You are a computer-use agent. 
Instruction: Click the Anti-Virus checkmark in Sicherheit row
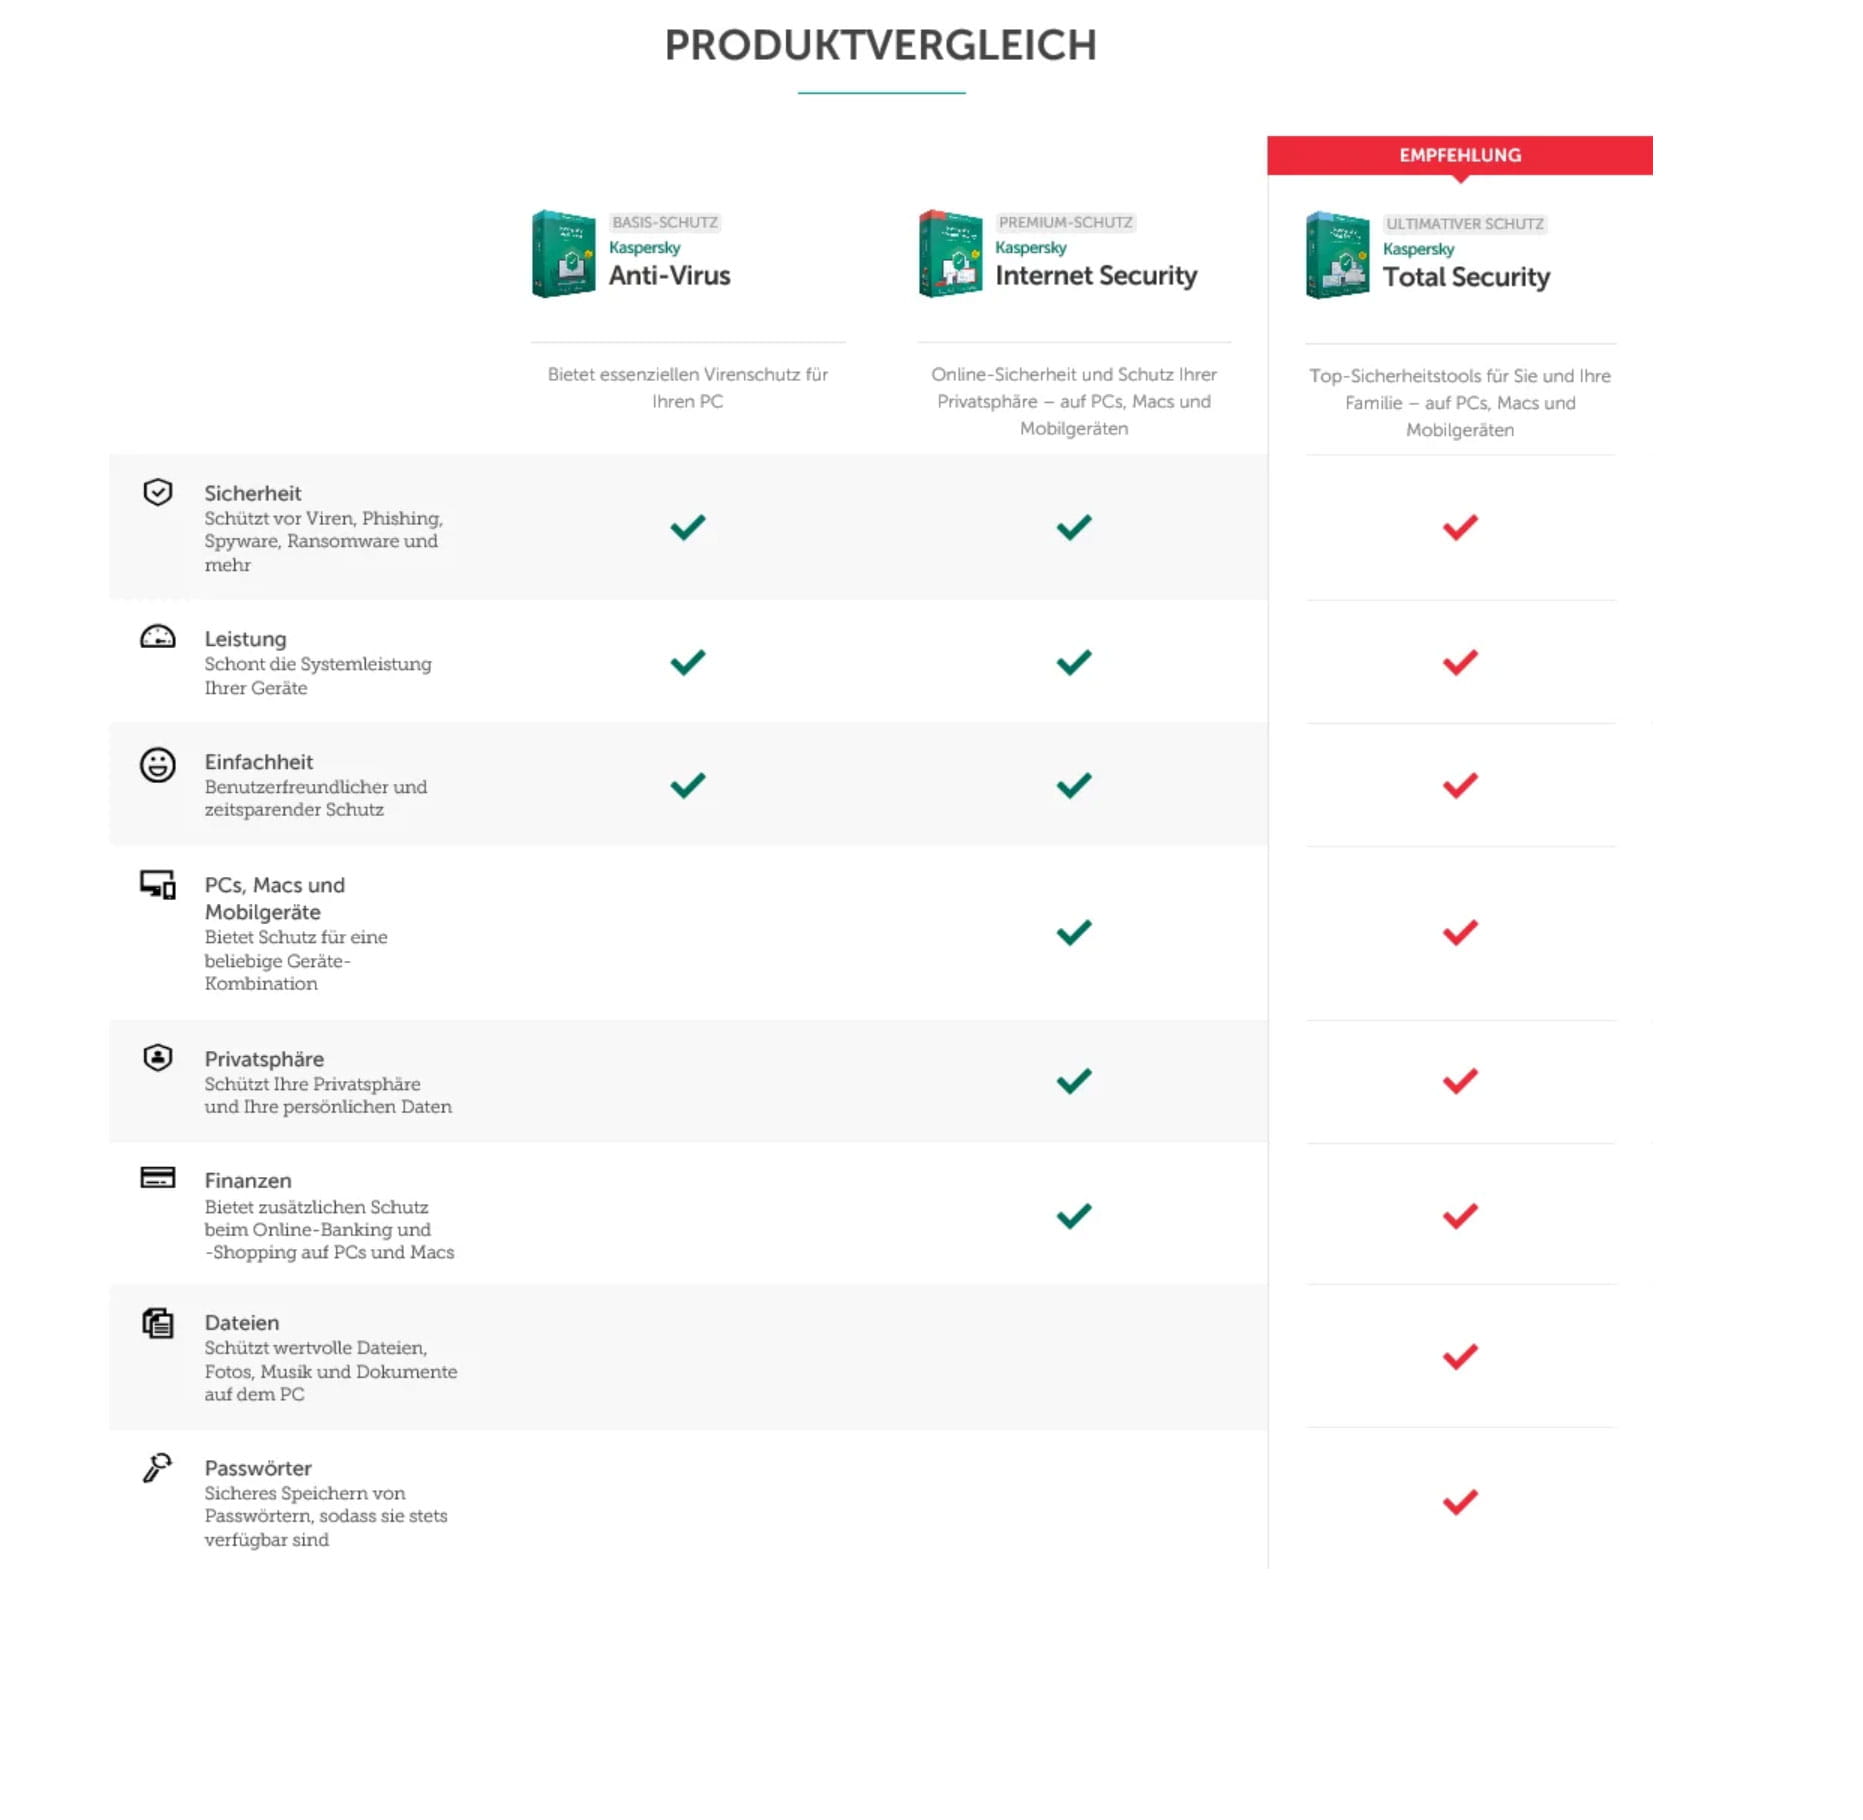pyautogui.click(x=687, y=527)
